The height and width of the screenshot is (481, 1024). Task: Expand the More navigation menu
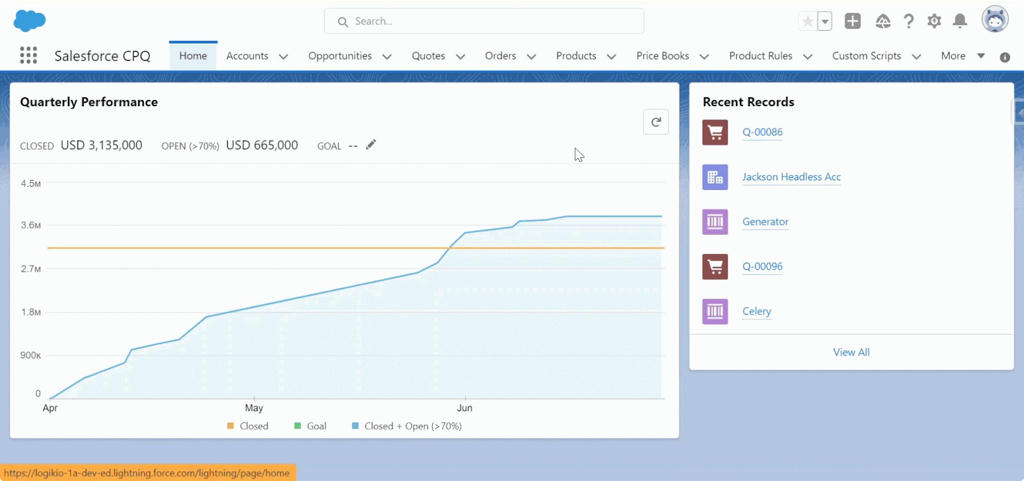[x=963, y=56]
